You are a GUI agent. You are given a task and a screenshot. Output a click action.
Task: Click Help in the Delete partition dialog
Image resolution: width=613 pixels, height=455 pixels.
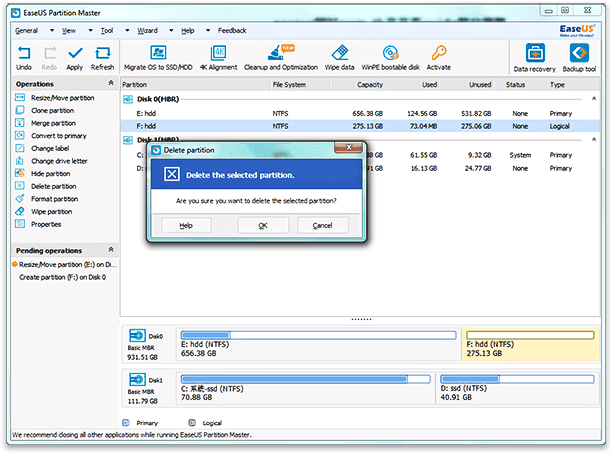[x=186, y=226]
